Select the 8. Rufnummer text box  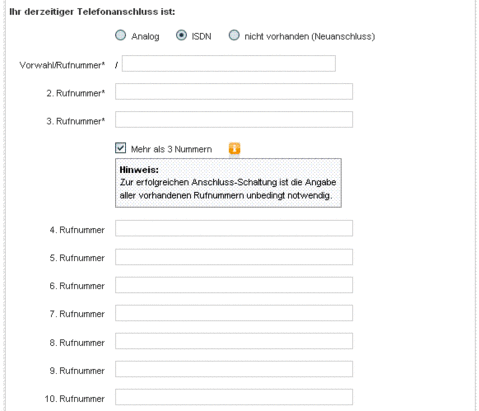pyautogui.click(x=234, y=341)
